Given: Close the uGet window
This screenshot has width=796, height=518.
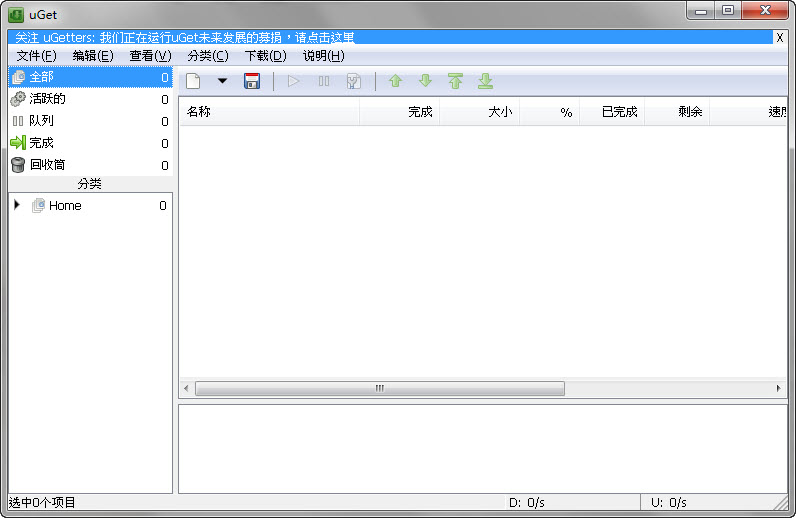Looking at the screenshot, I should pos(765,11).
